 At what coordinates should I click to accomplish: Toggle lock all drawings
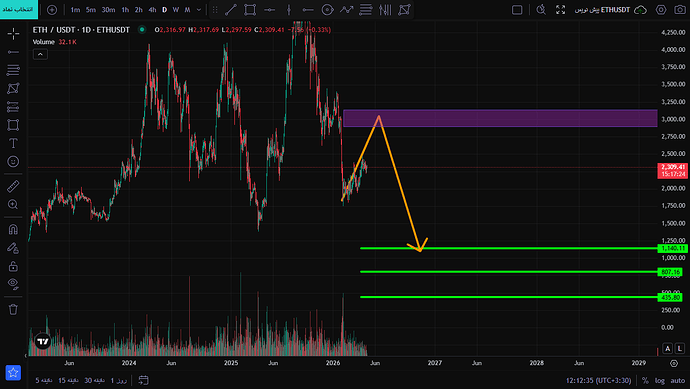pos(13,266)
